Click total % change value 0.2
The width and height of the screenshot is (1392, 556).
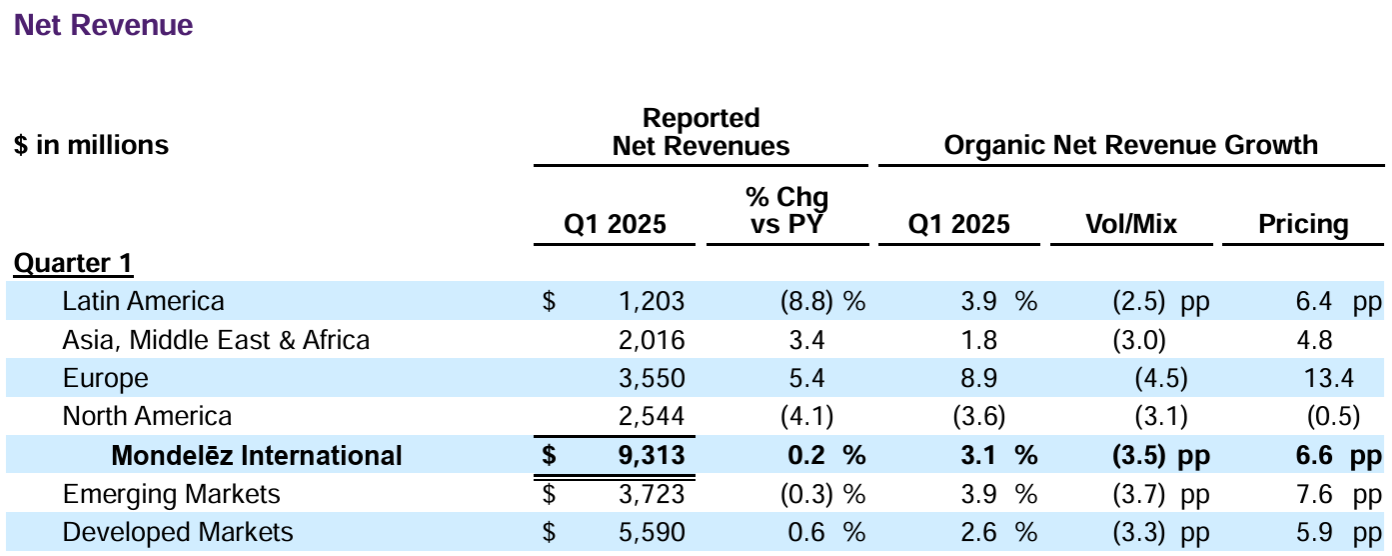click(806, 456)
